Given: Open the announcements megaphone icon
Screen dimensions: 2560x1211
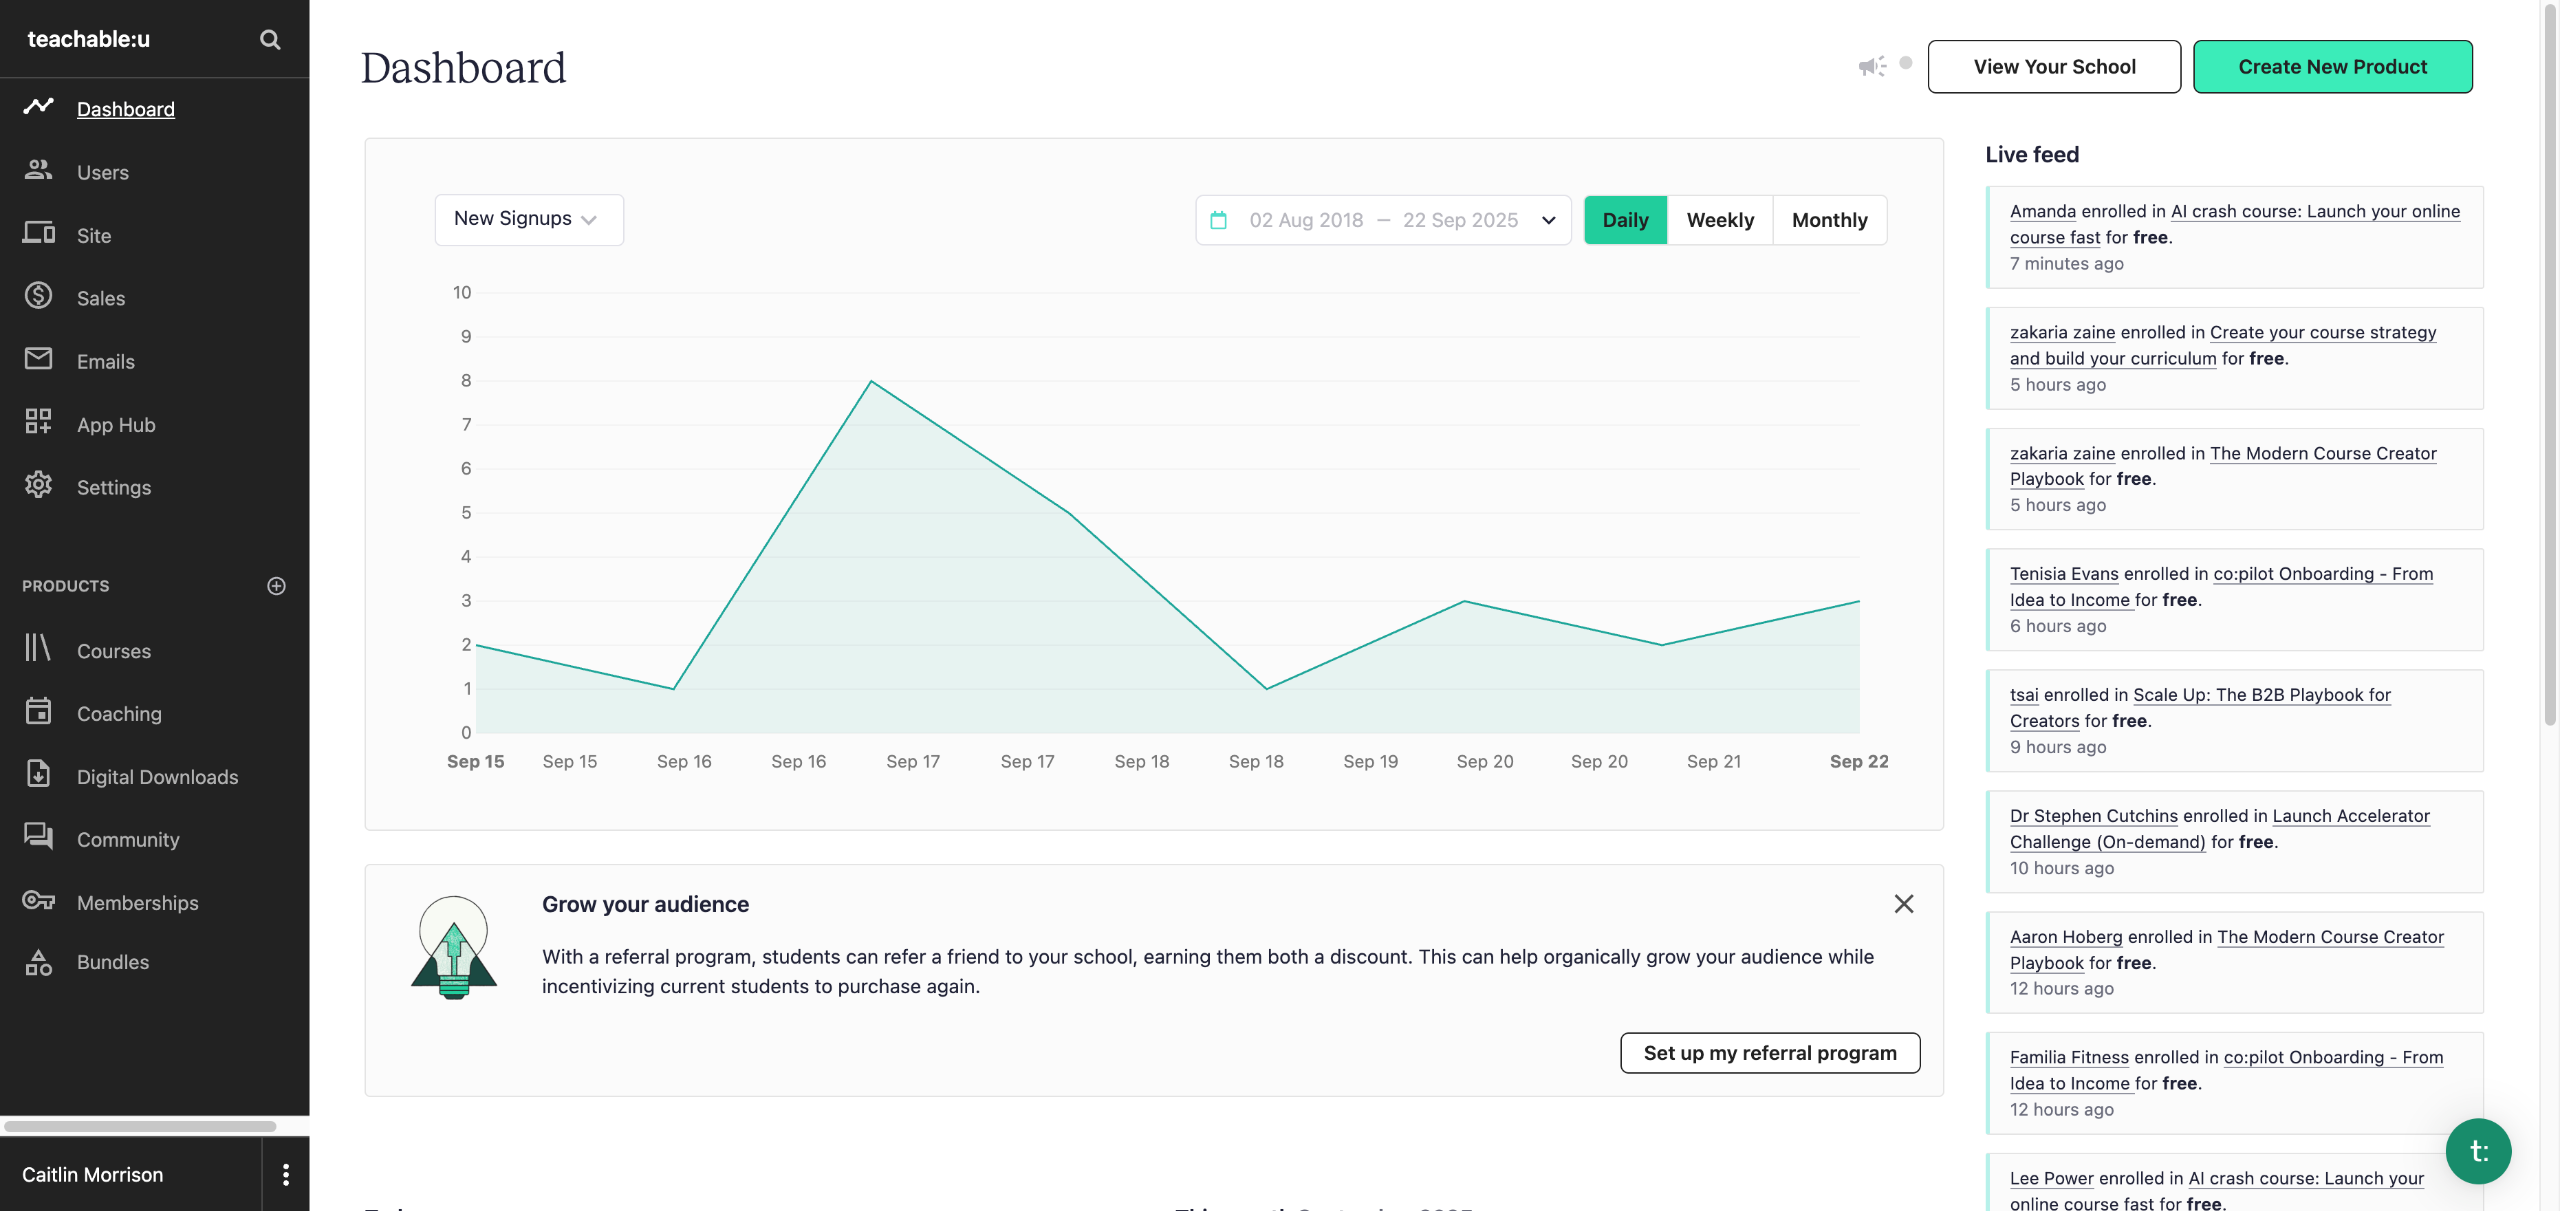Looking at the screenshot, I should pos(1871,66).
